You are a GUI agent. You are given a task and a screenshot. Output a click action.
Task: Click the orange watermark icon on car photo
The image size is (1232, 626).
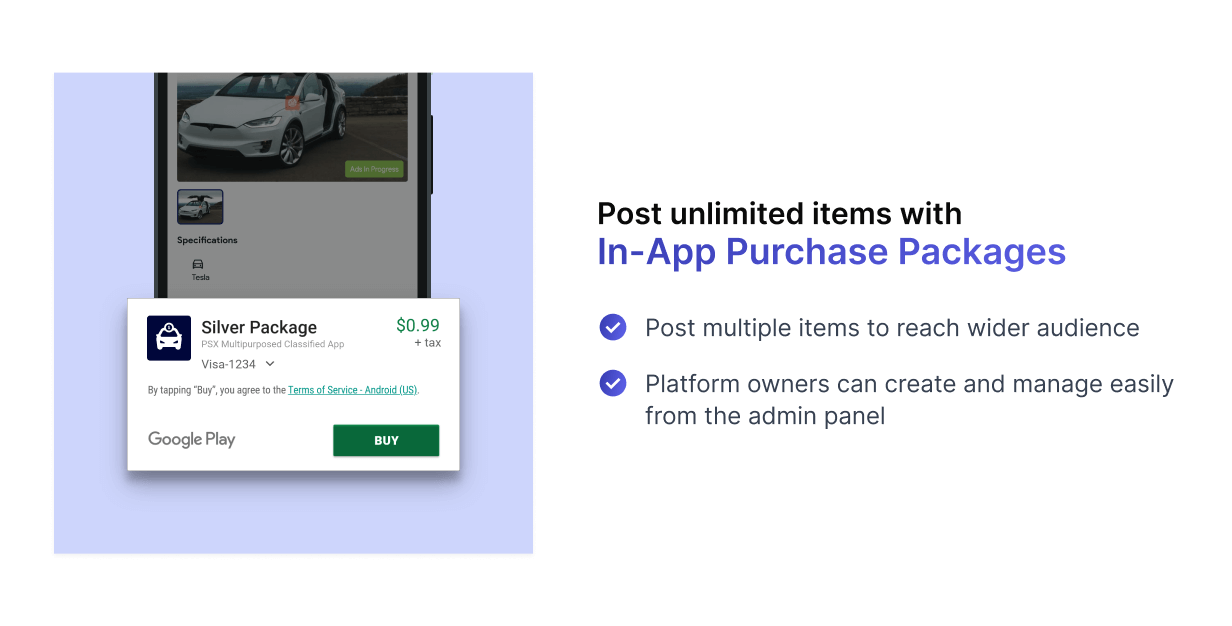[x=292, y=102]
